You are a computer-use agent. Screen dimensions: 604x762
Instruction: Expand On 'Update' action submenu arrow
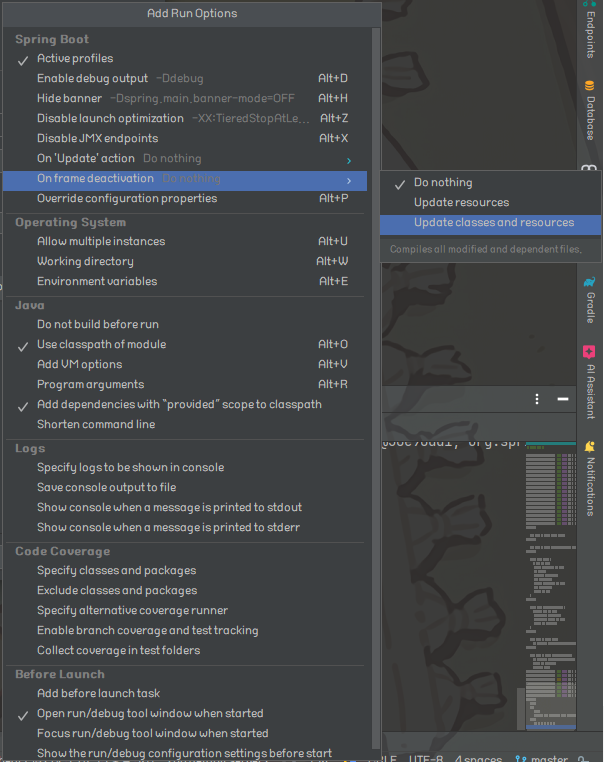coord(348,160)
